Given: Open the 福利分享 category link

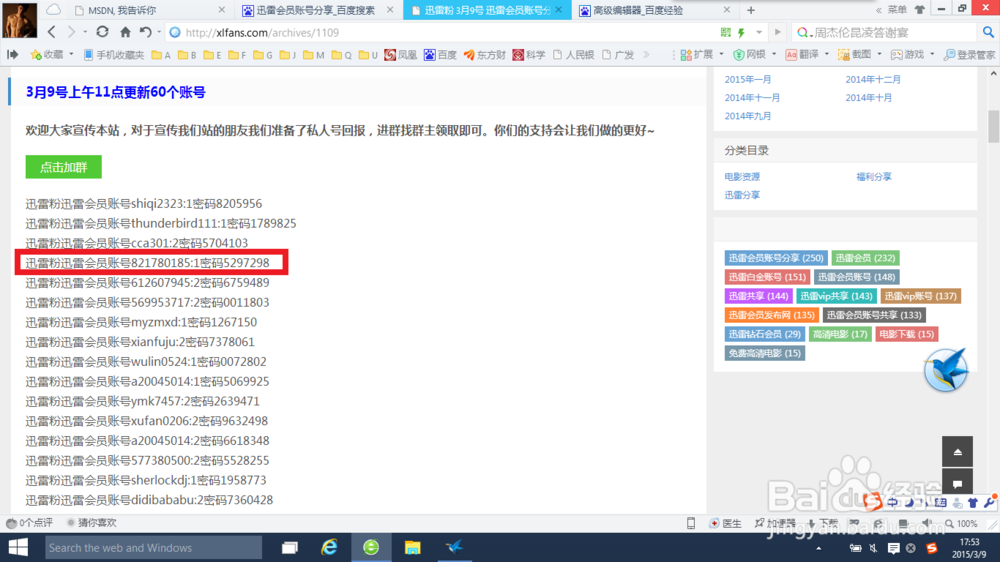Looking at the screenshot, I should tap(874, 177).
